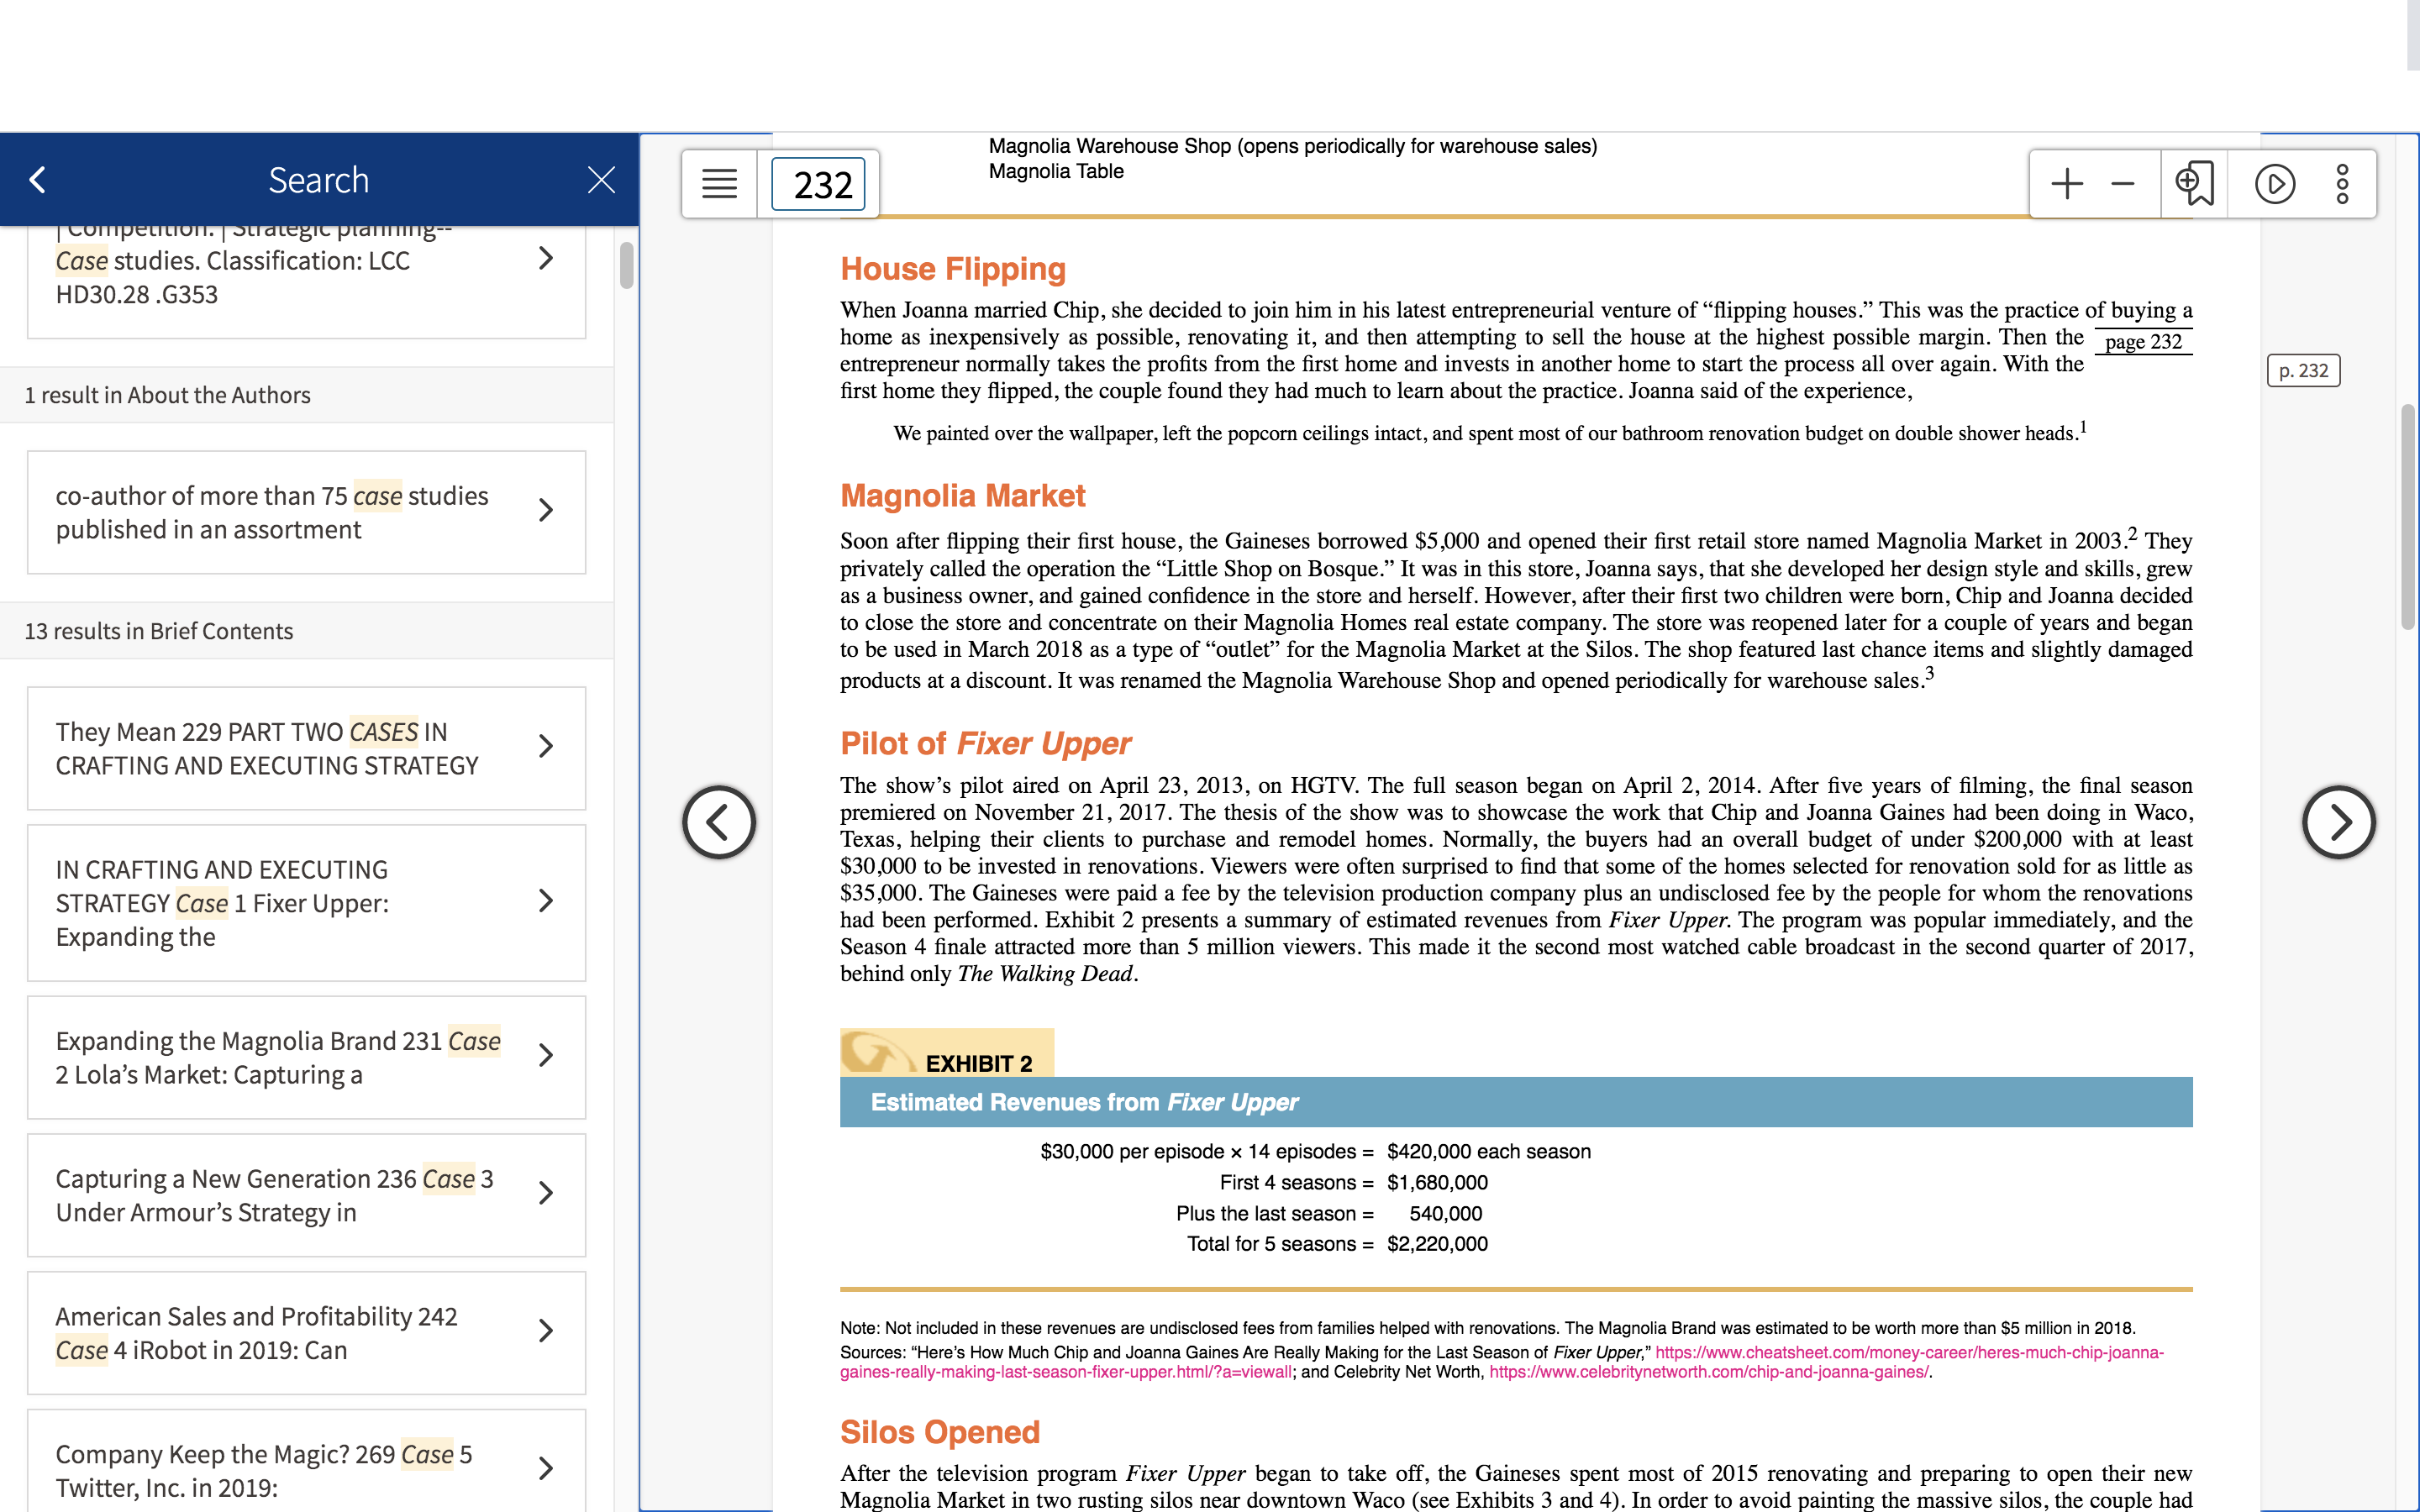2420x1512 pixels.
Task: Open the 'They Mean 229 PART TWO CASES' result
Action: tap(306, 748)
